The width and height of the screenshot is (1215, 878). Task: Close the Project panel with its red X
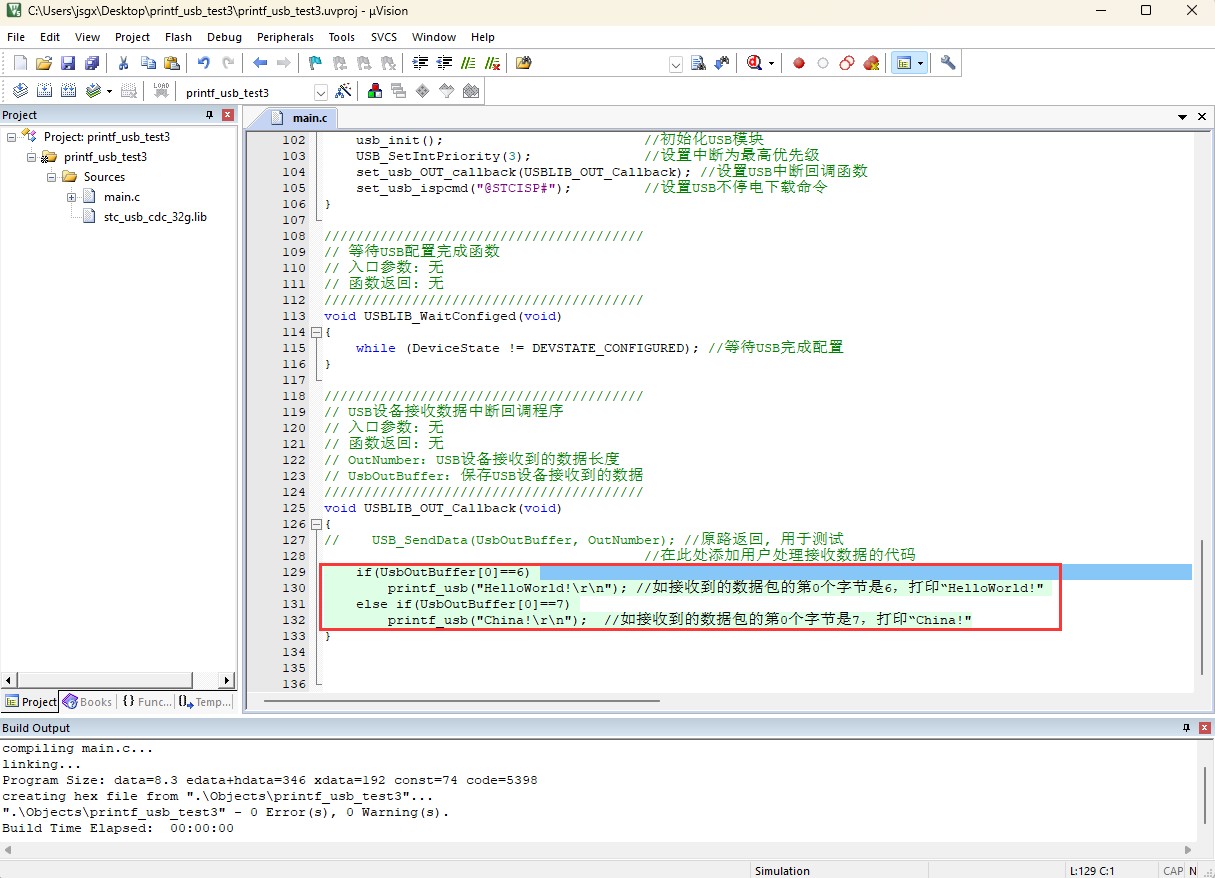point(227,115)
